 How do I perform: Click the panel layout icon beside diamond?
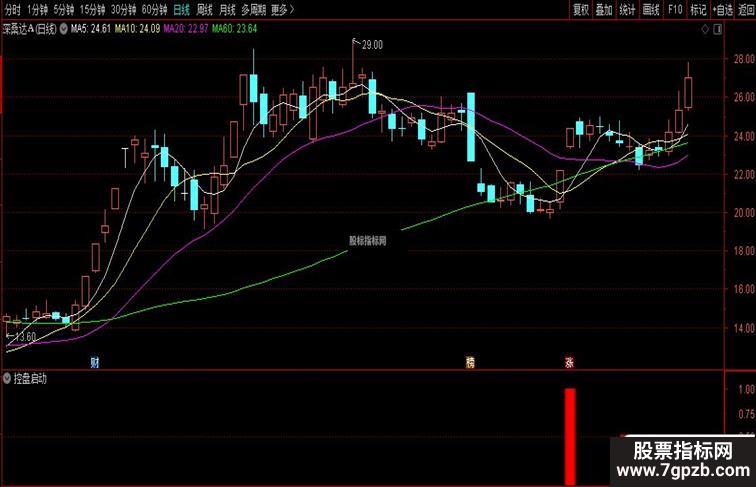[718, 29]
